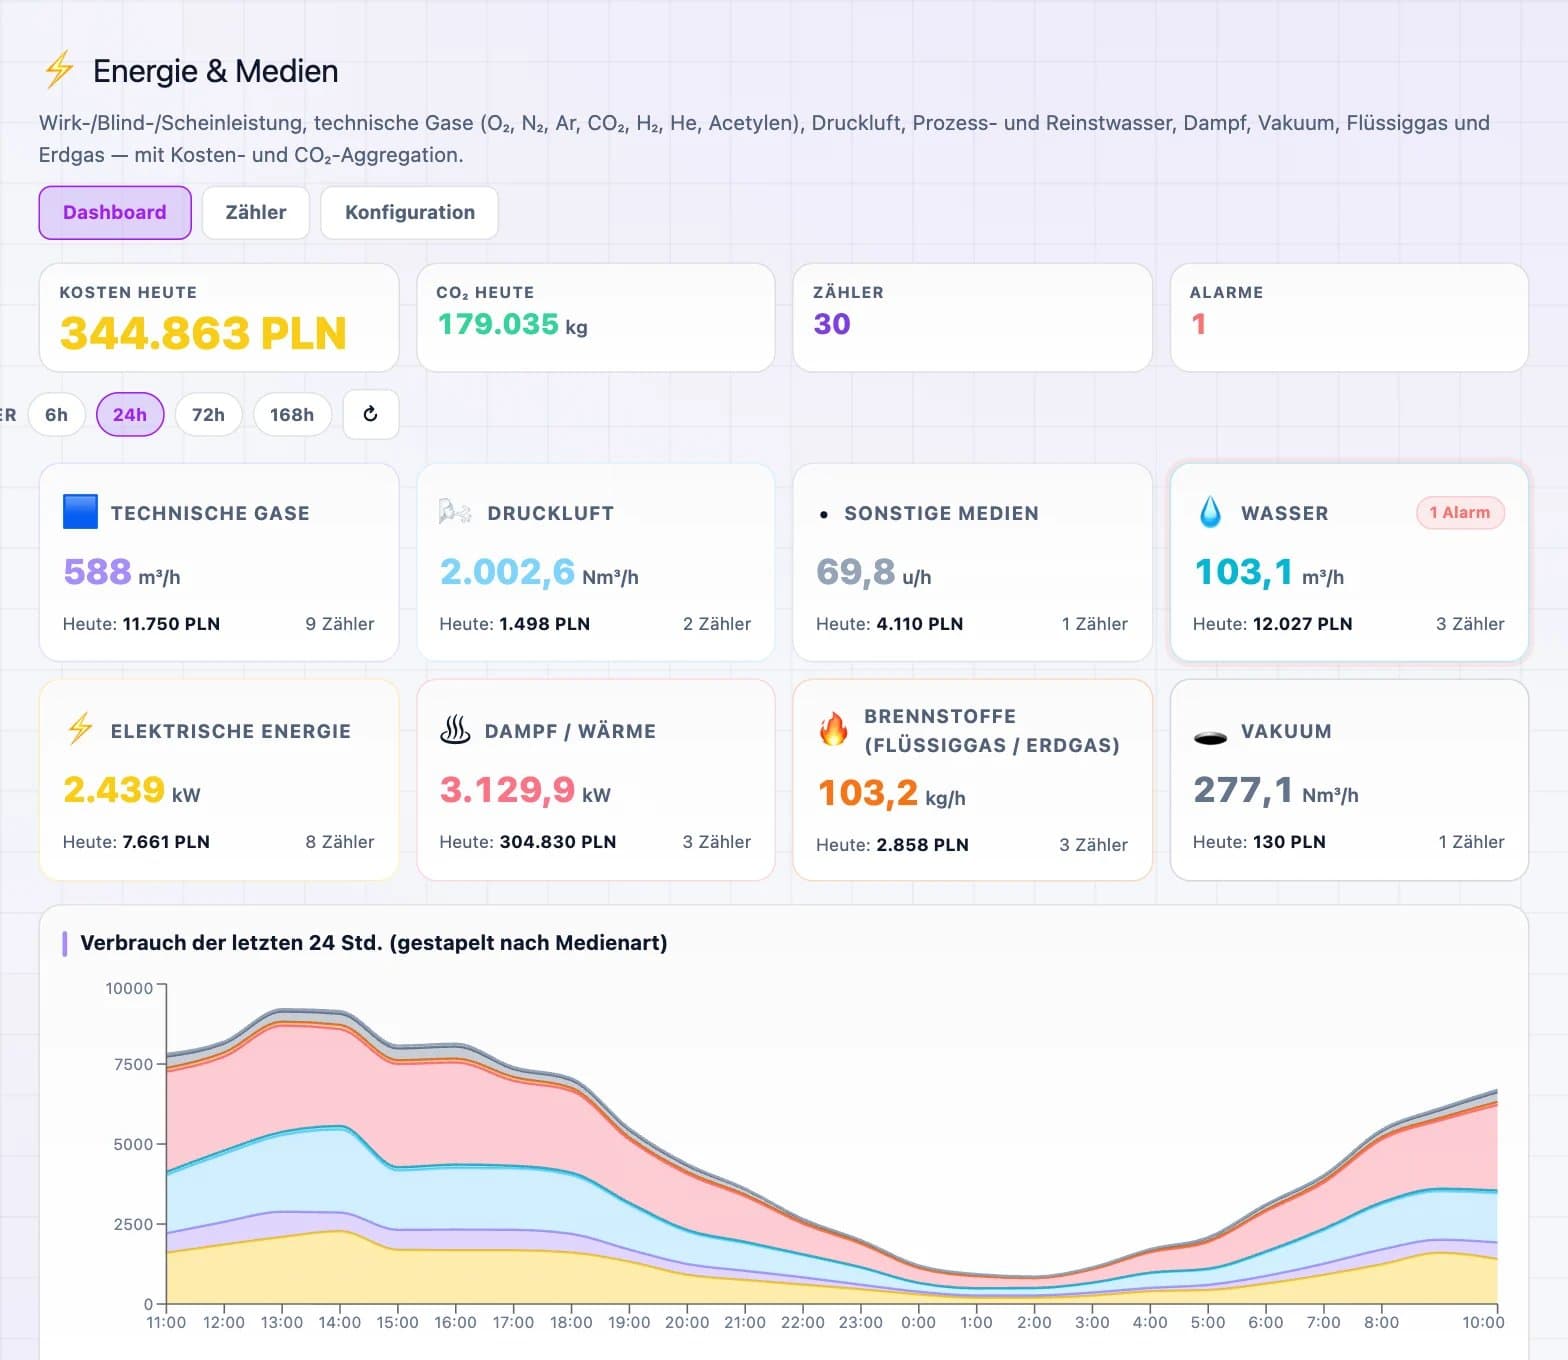Click the 1 Alarm badge on Wasser
This screenshot has width=1568, height=1360.
[x=1460, y=512]
